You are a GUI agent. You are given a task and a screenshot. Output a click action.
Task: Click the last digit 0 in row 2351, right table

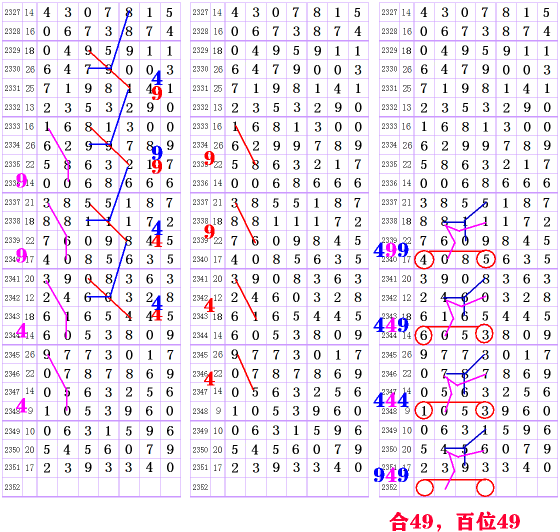[x=547, y=468]
